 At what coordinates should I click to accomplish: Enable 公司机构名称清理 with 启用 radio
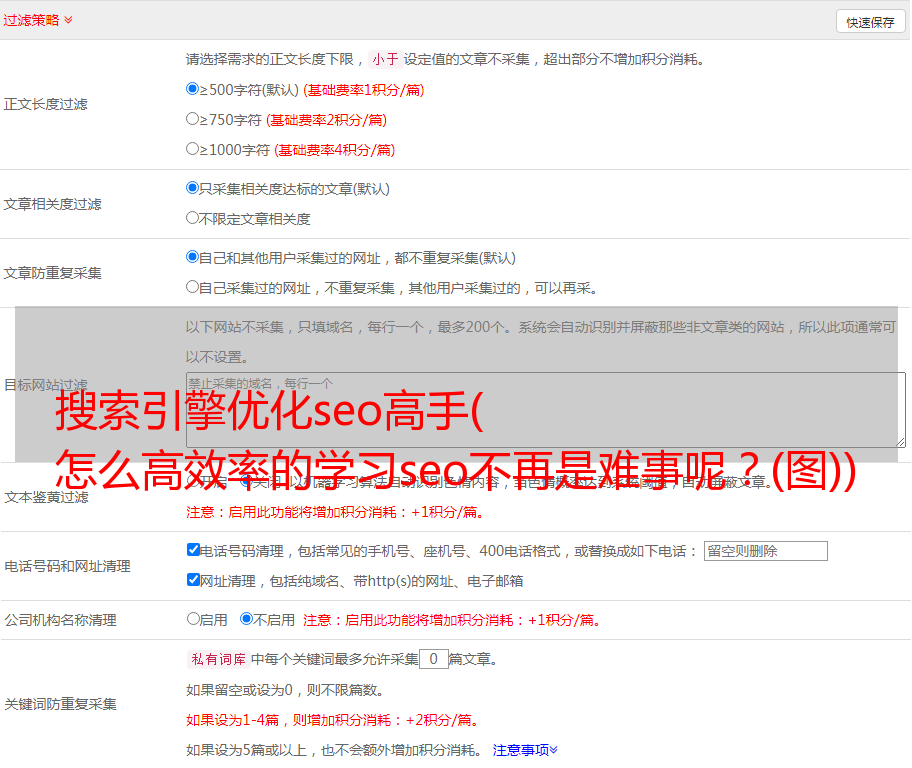pos(193,619)
